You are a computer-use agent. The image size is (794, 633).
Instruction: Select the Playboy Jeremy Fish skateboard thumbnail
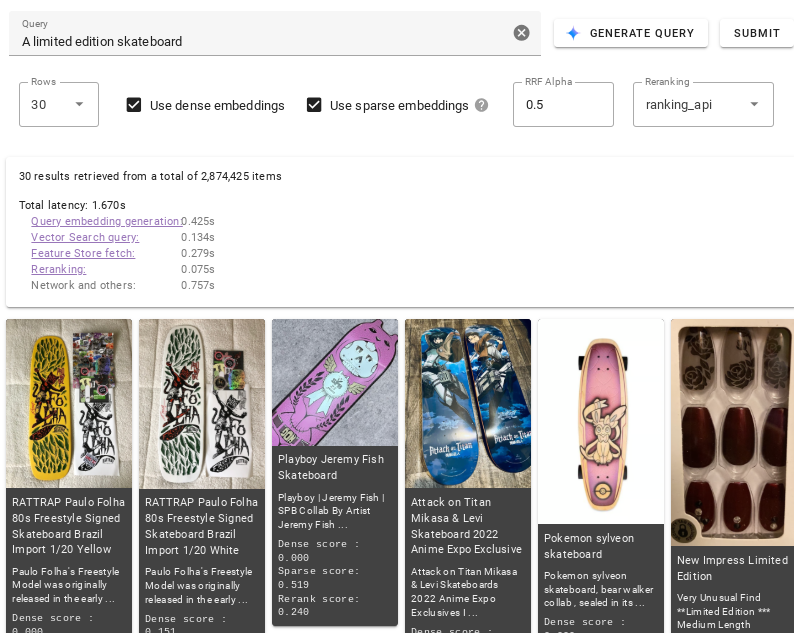(335, 382)
